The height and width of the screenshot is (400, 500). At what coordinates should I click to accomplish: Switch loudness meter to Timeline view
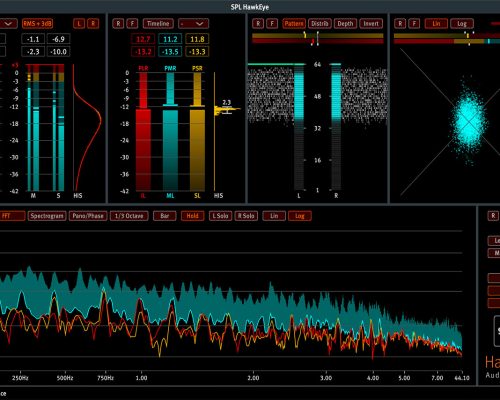(158, 24)
